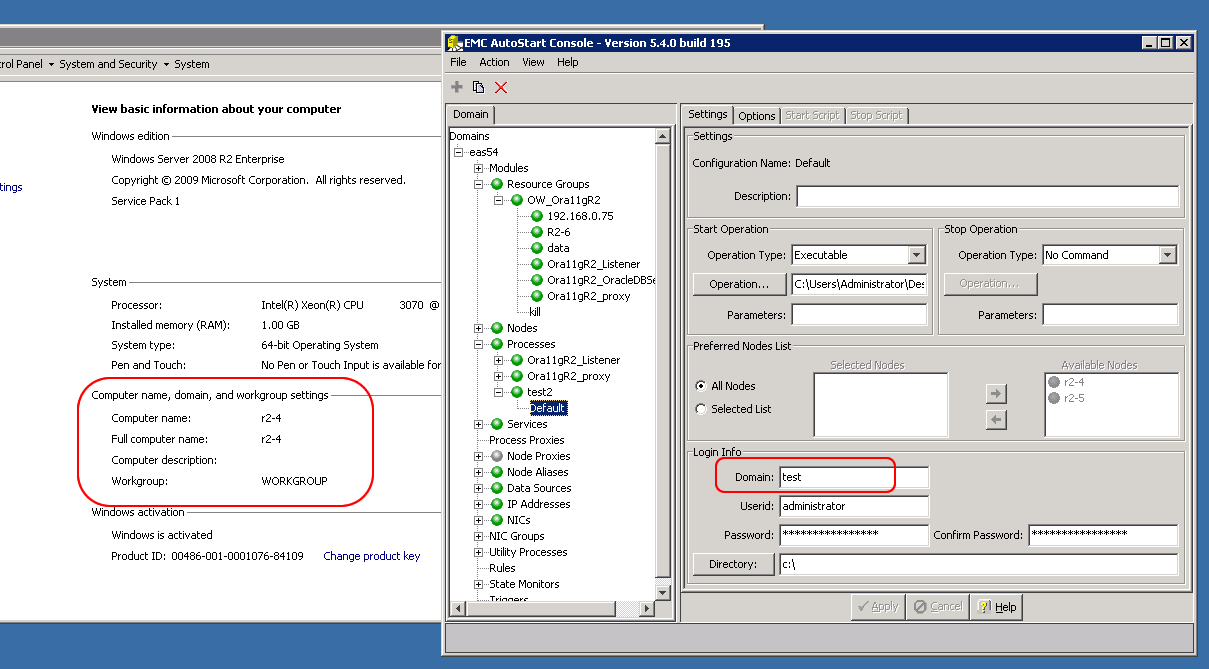Expand the Modules tree node
The height and width of the screenshot is (669, 1209).
(478, 168)
